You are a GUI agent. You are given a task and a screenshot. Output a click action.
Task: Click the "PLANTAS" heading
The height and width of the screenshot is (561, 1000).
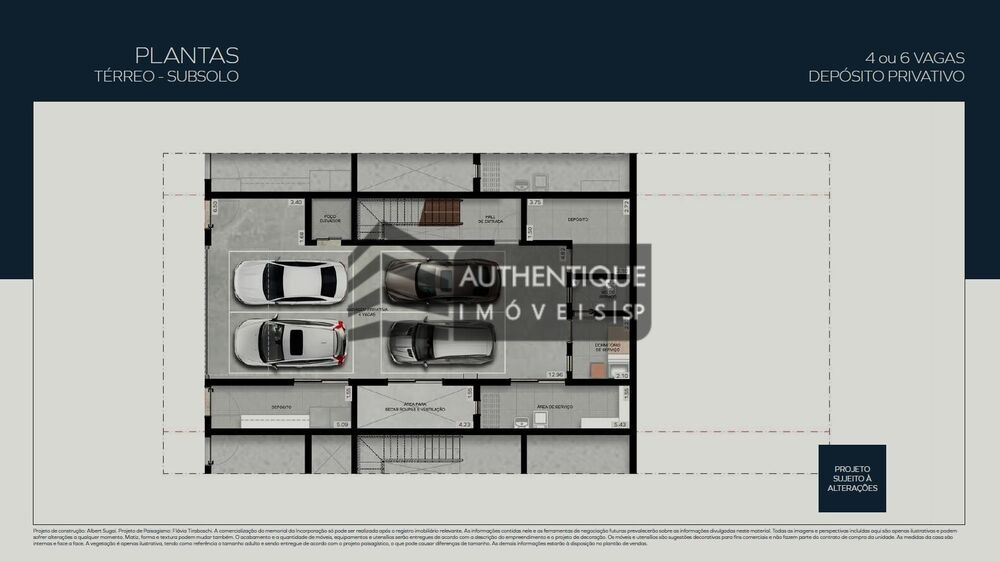tap(187, 55)
